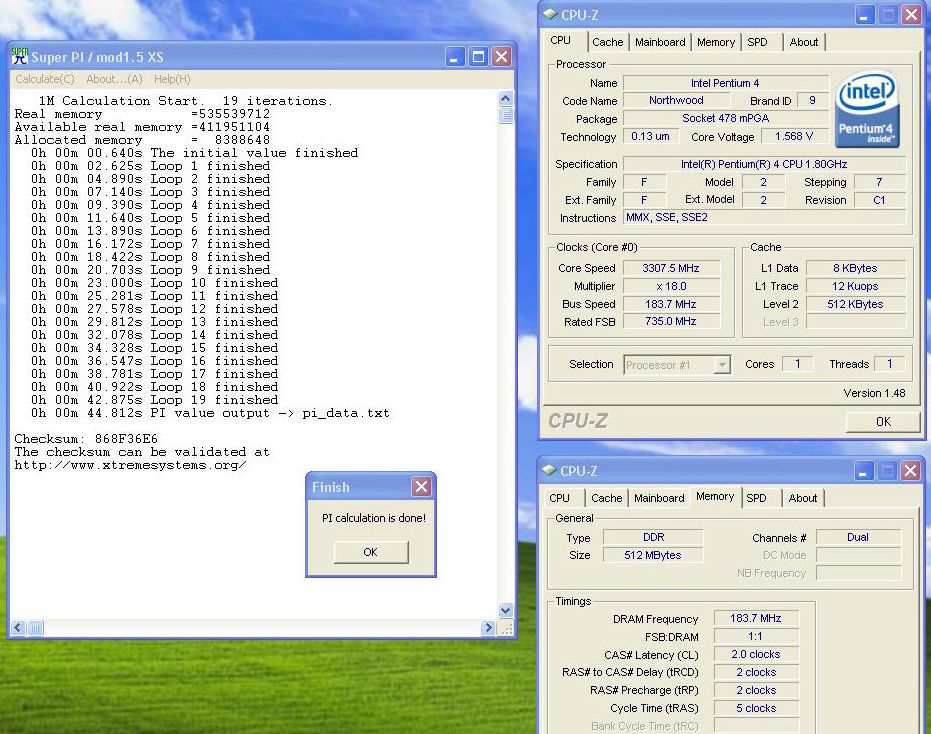
Task: Click the '183.7 MHz' DRAM Frequency value
Action: [x=756, y=618]
